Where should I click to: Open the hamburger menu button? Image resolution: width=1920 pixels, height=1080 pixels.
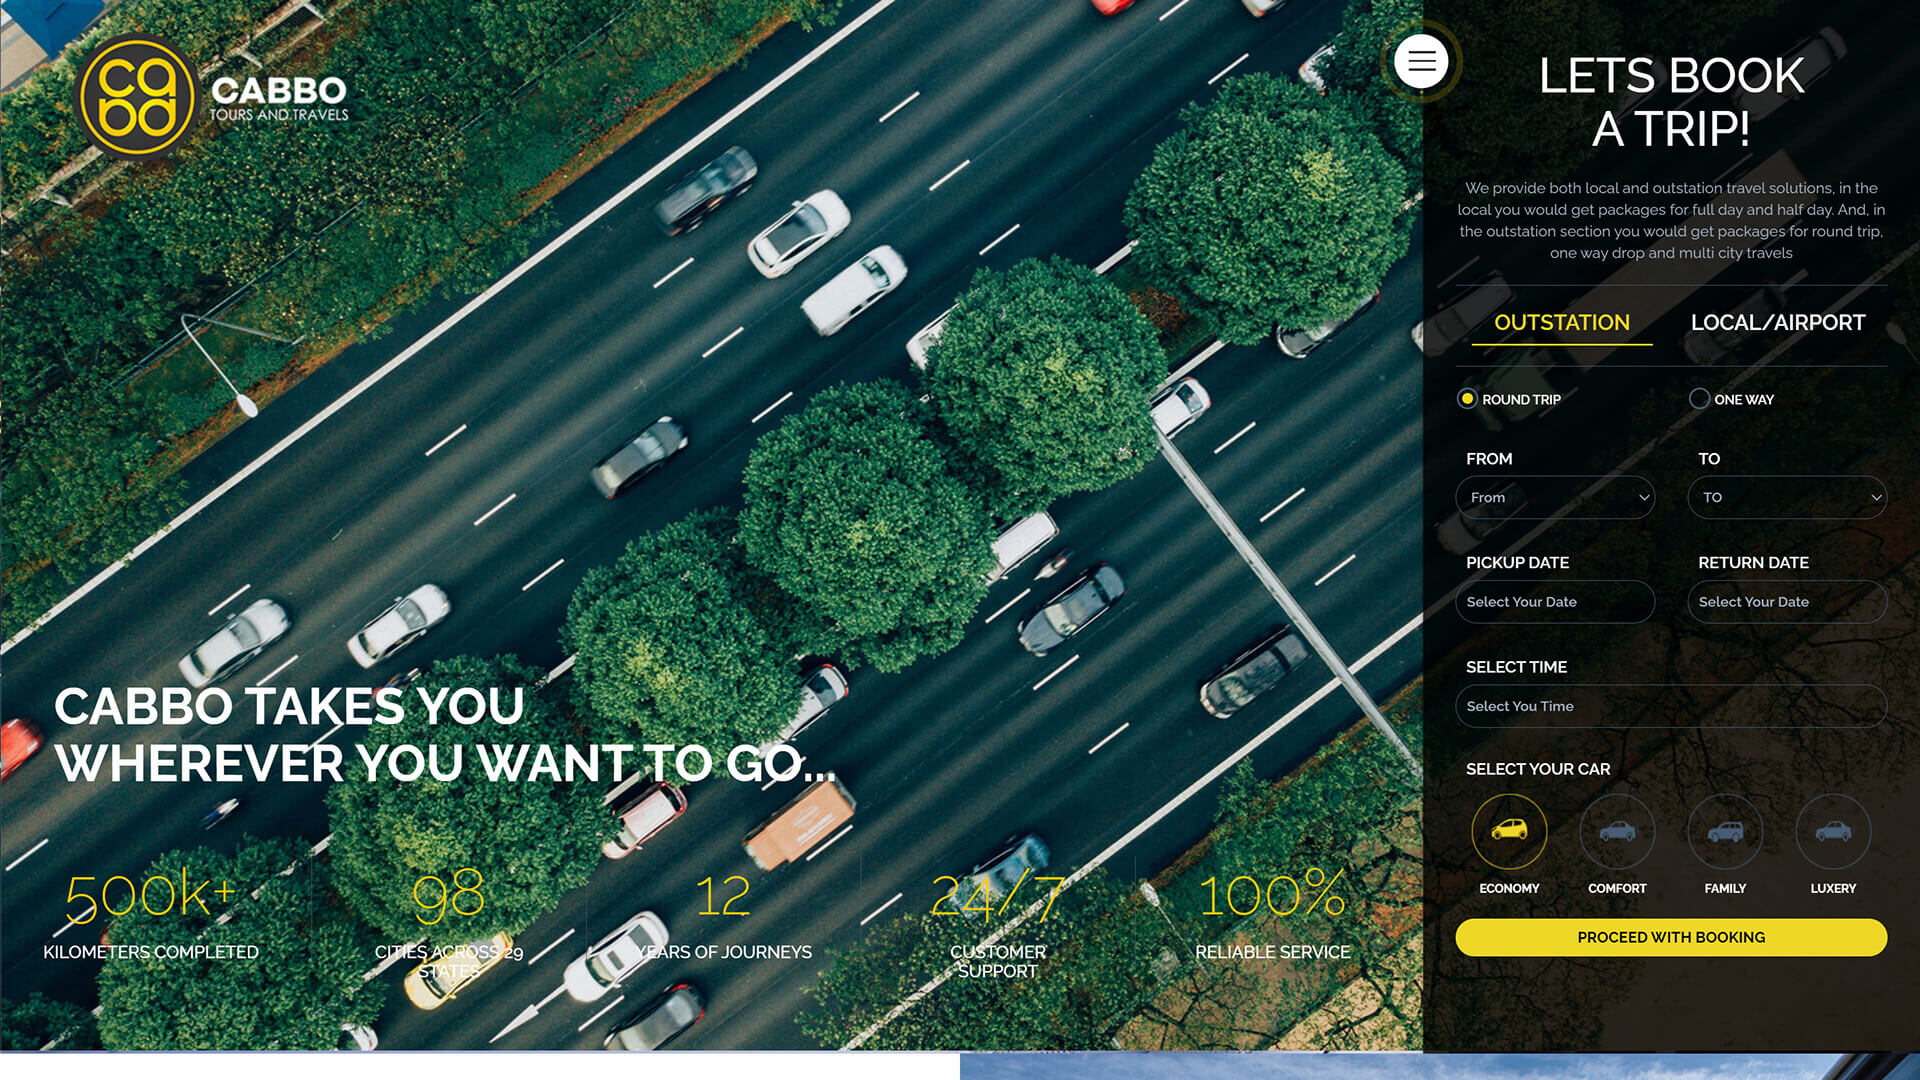1421,61
